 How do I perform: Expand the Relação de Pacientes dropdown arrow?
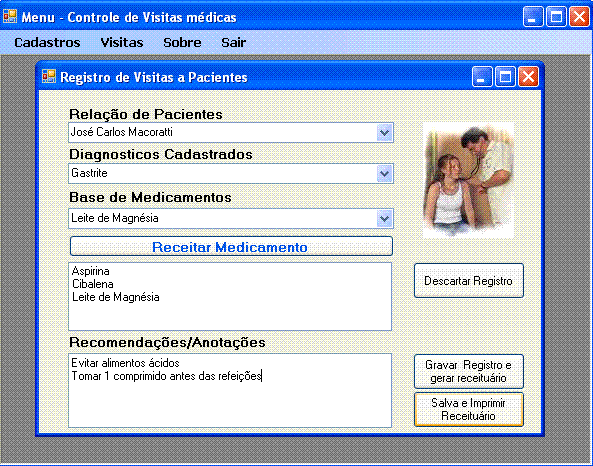[x=384, y=133]
